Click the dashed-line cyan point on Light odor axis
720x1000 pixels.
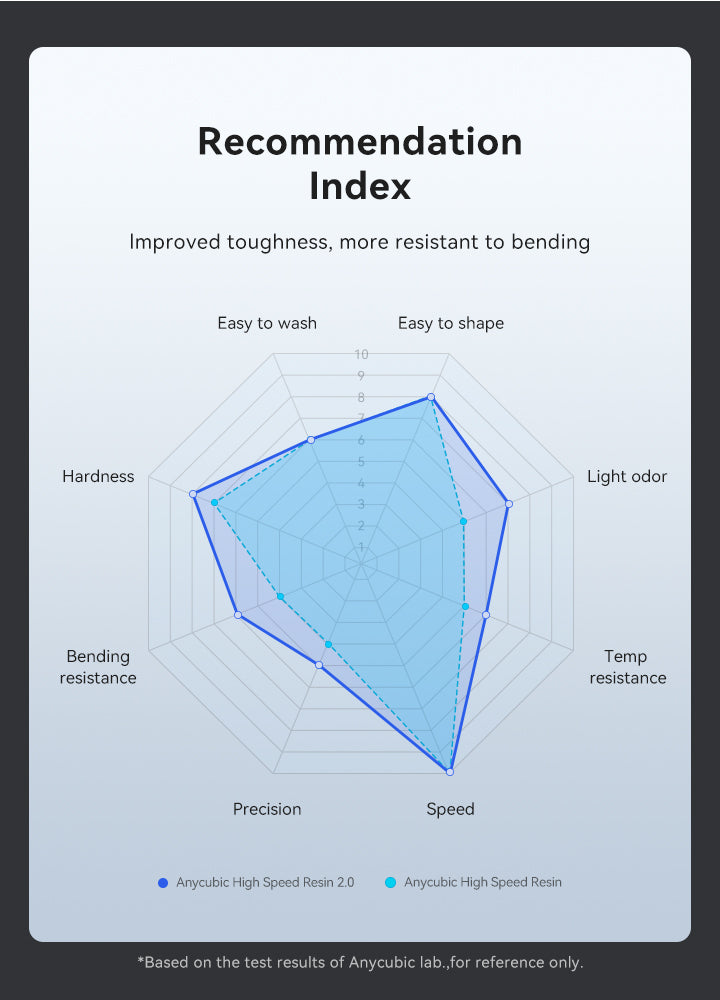(464, 521)
